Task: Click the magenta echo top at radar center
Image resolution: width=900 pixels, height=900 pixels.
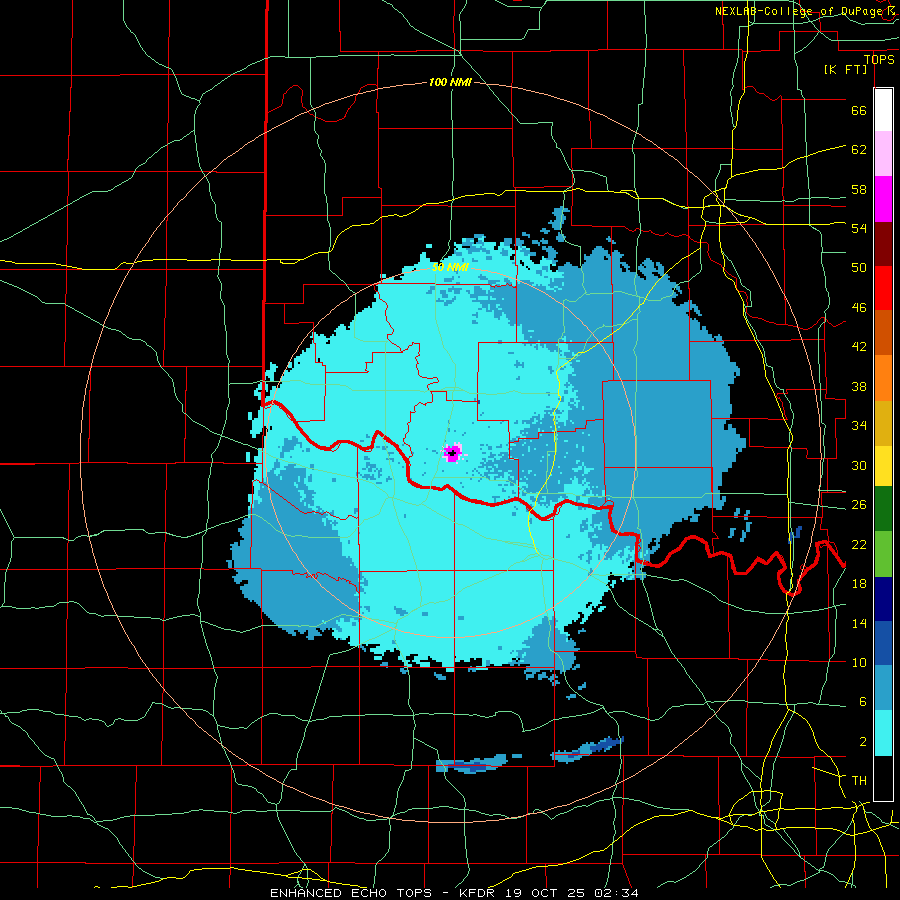Action: click(453, 453)
